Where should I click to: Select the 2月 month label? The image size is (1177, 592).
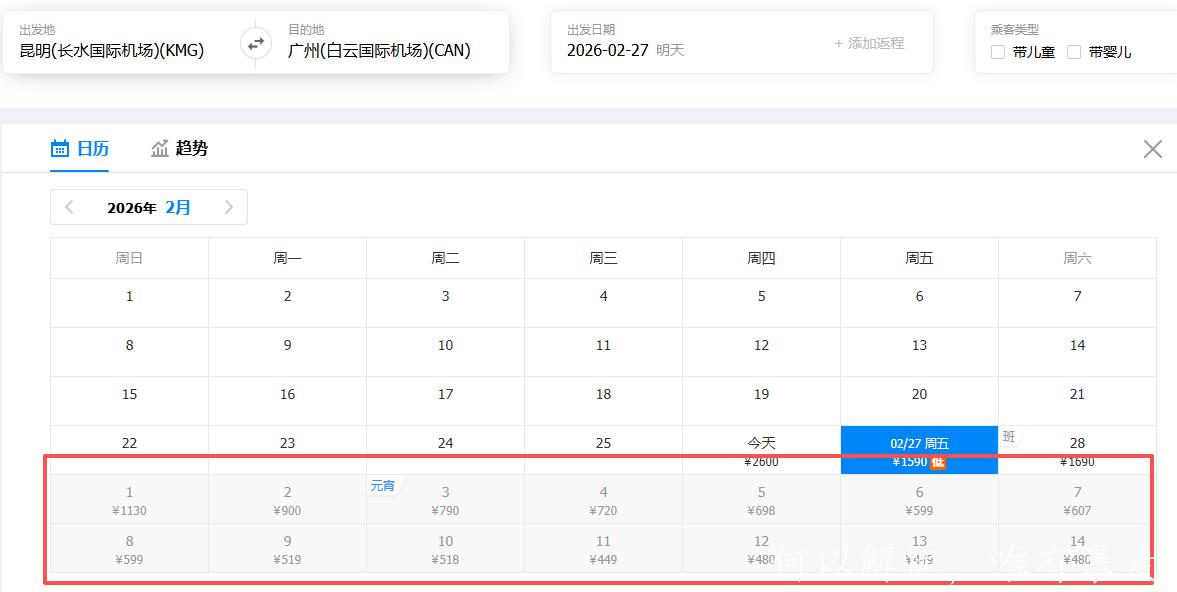(x=178, y=207)
